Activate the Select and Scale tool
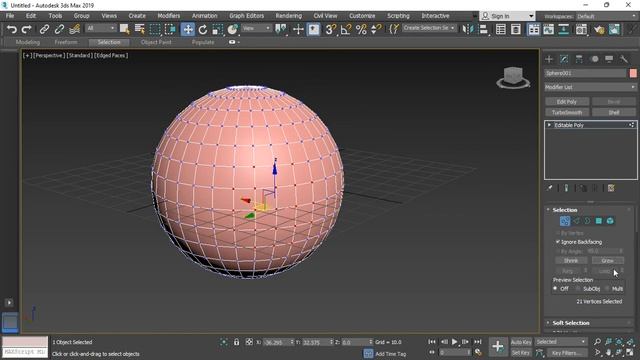Image resolution: width=640 pixels, height=360 pixels. [x=218, y=29]
